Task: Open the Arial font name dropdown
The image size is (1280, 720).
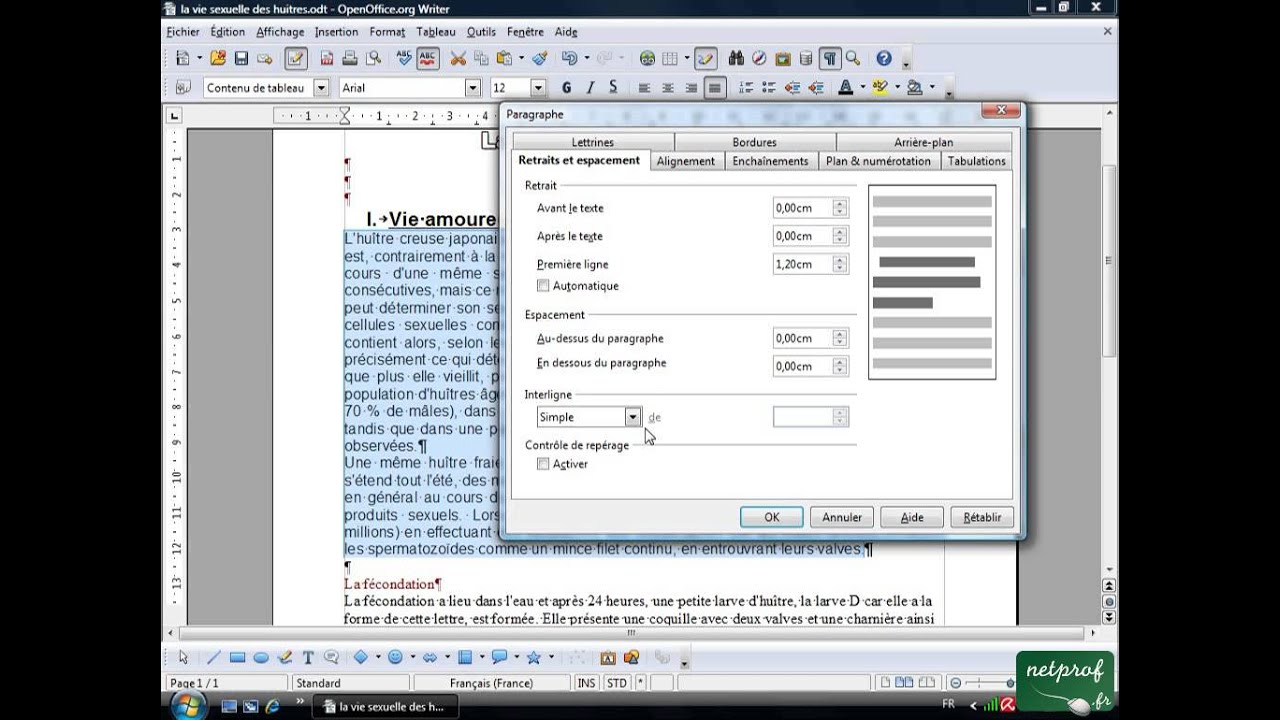Action: pyautogui.click(x=473, y=88)
